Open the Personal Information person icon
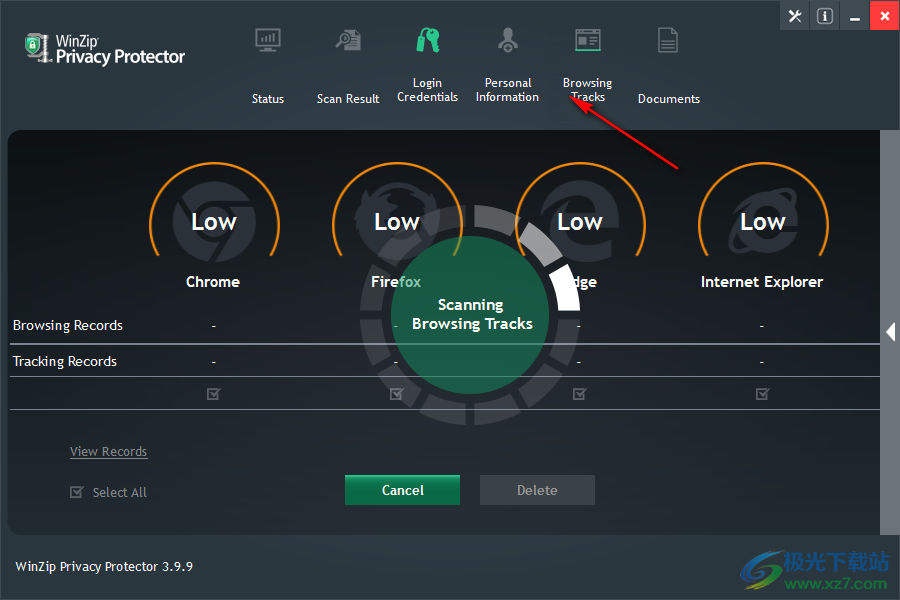Screen dimensions: 900x600 tap(507, 40)
